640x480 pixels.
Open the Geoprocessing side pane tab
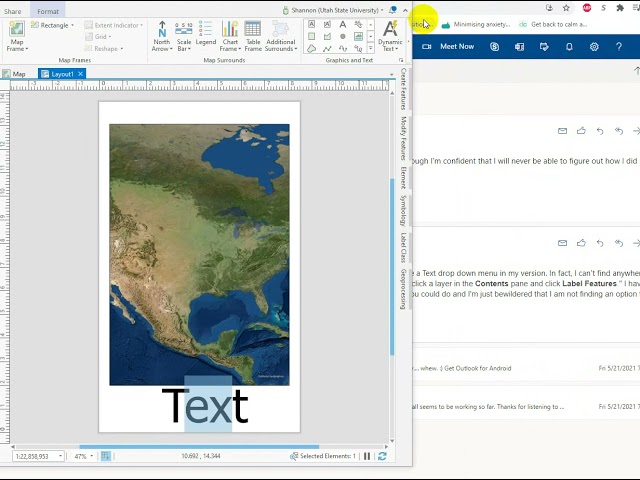[403, 289]
